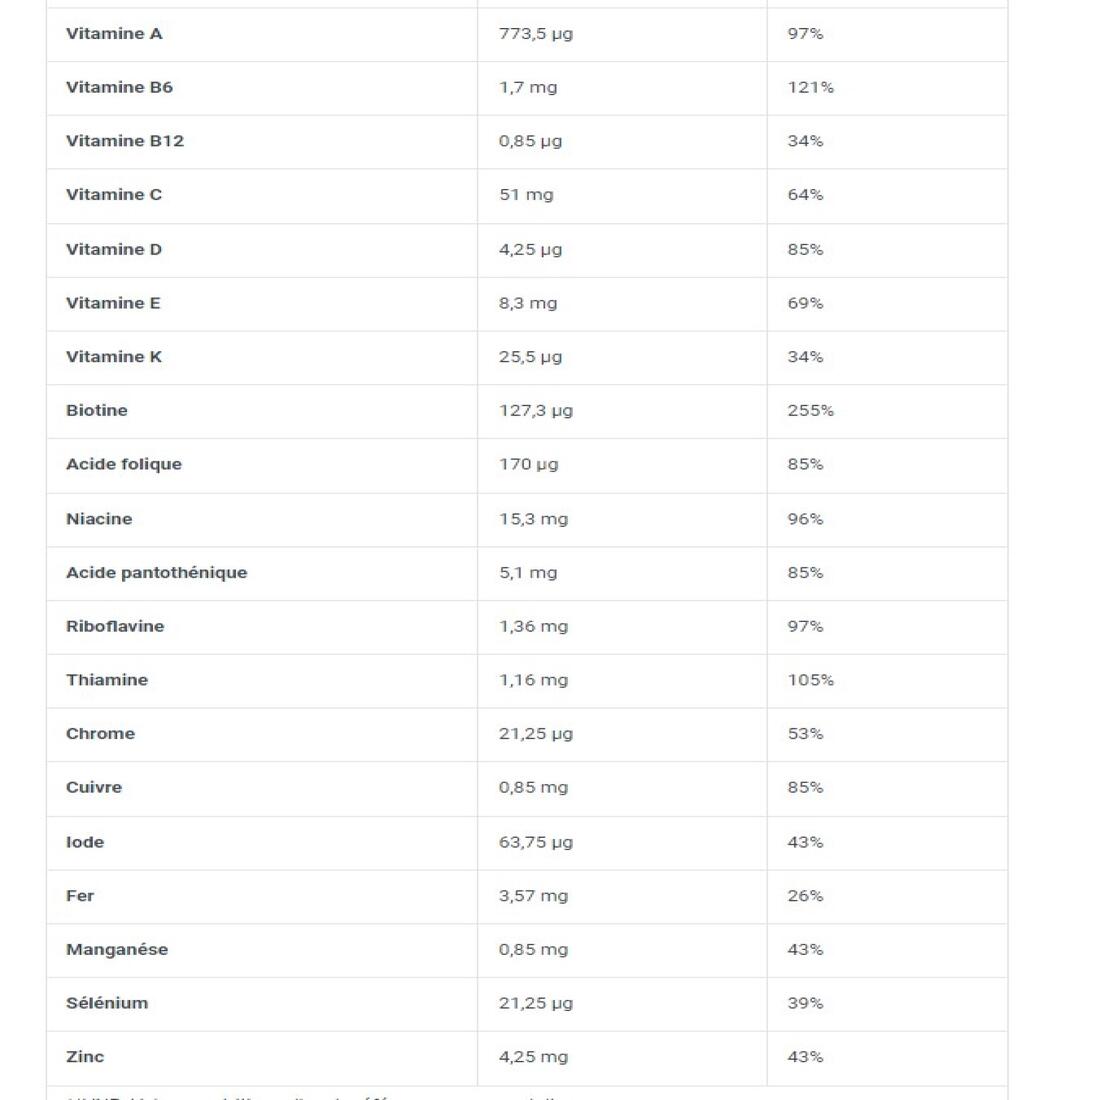Select the Sélénium 39% value
This screenshot has width=1100, height=1100.
(x=805, y=1003)
